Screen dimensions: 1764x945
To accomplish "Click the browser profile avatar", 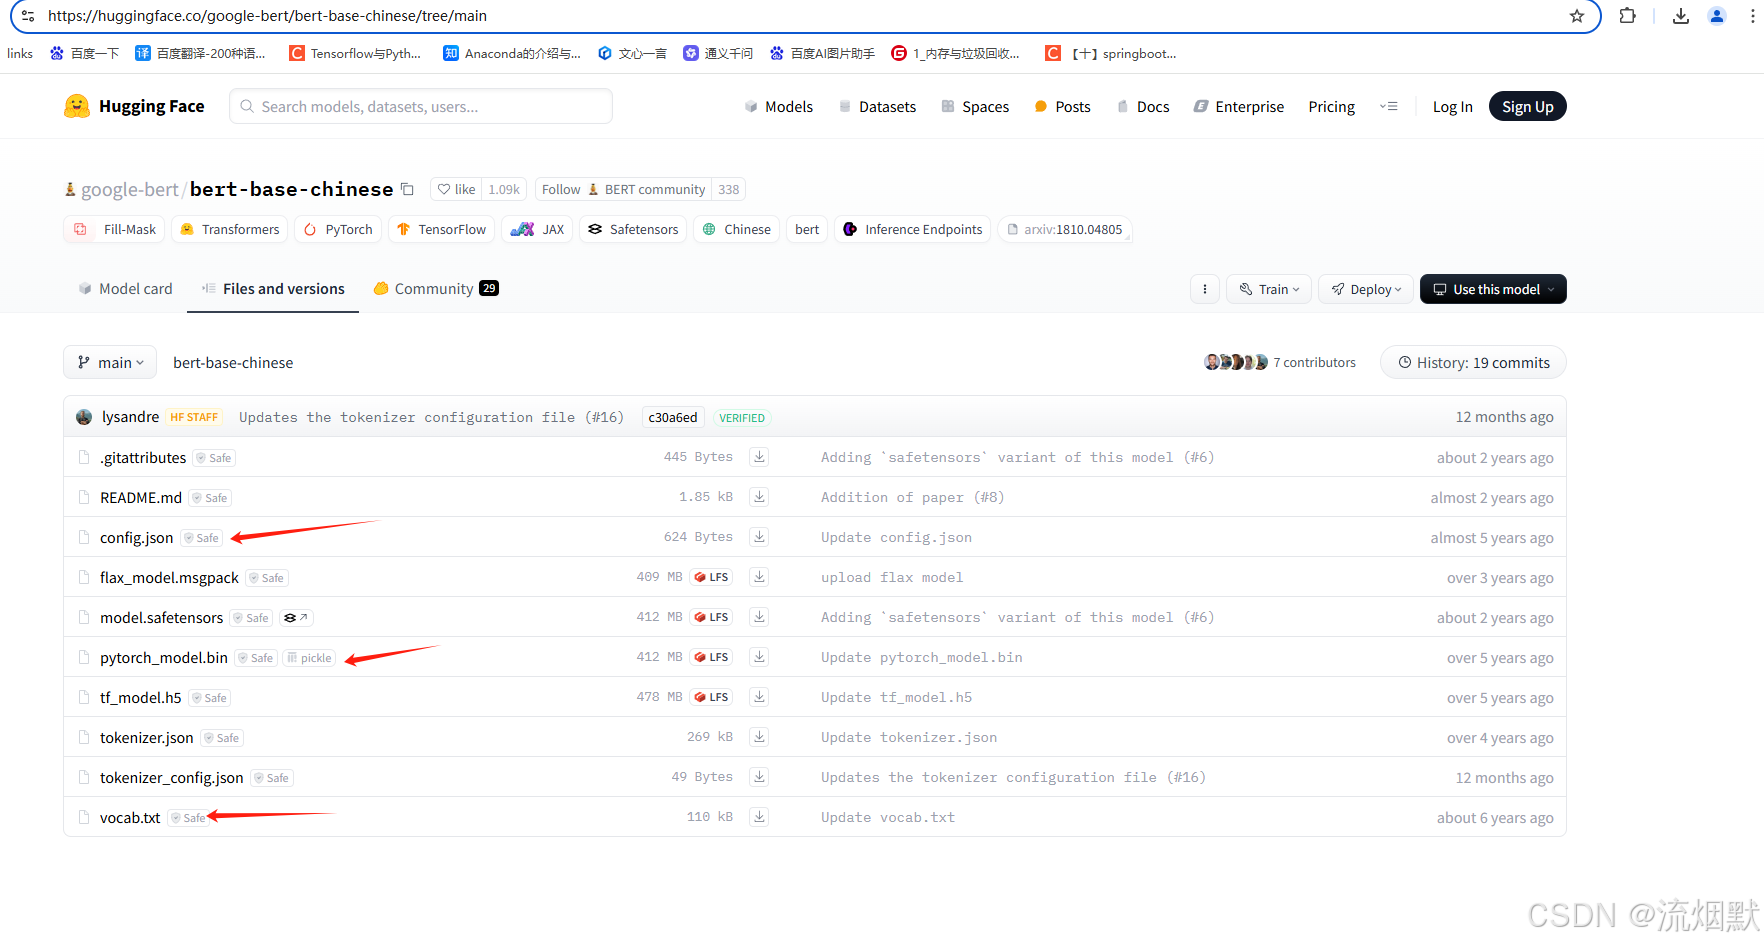I will [1717, 16].
